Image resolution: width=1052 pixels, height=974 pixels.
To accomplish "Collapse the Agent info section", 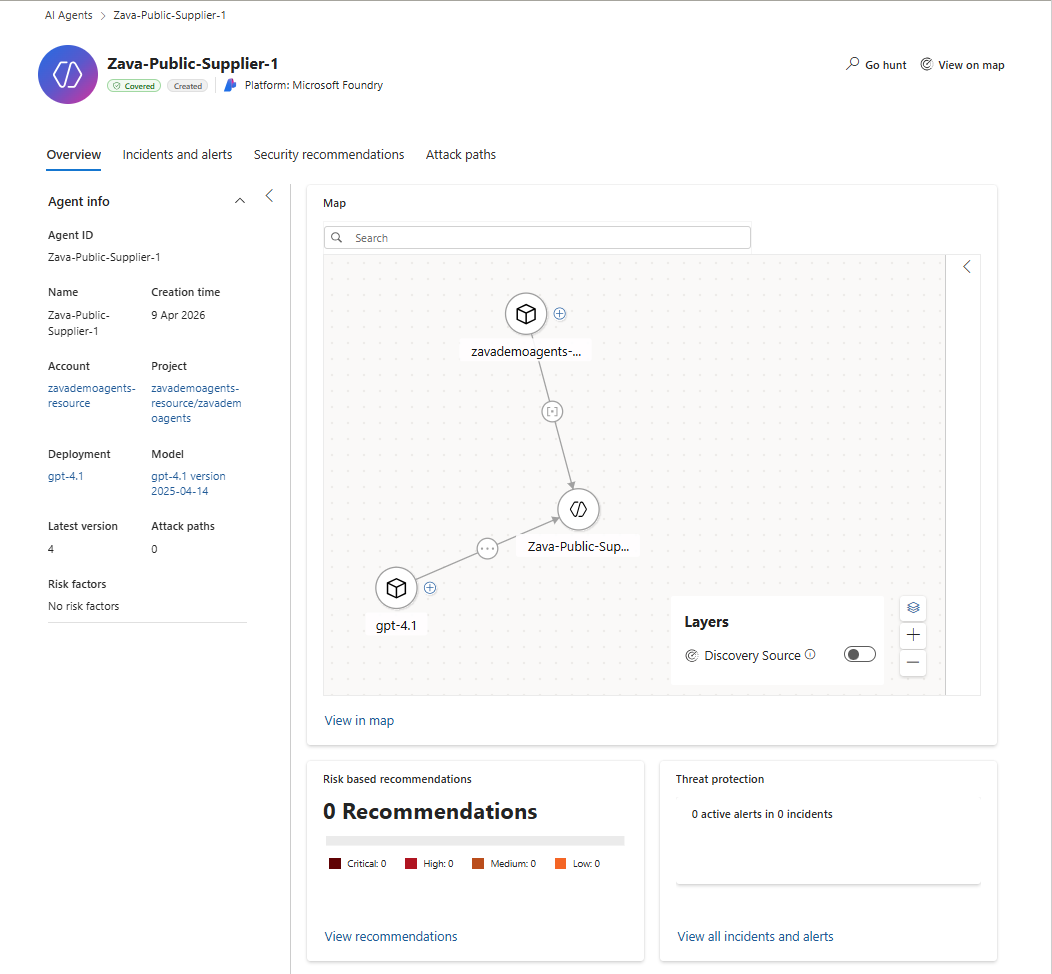I will coord(239,201).
